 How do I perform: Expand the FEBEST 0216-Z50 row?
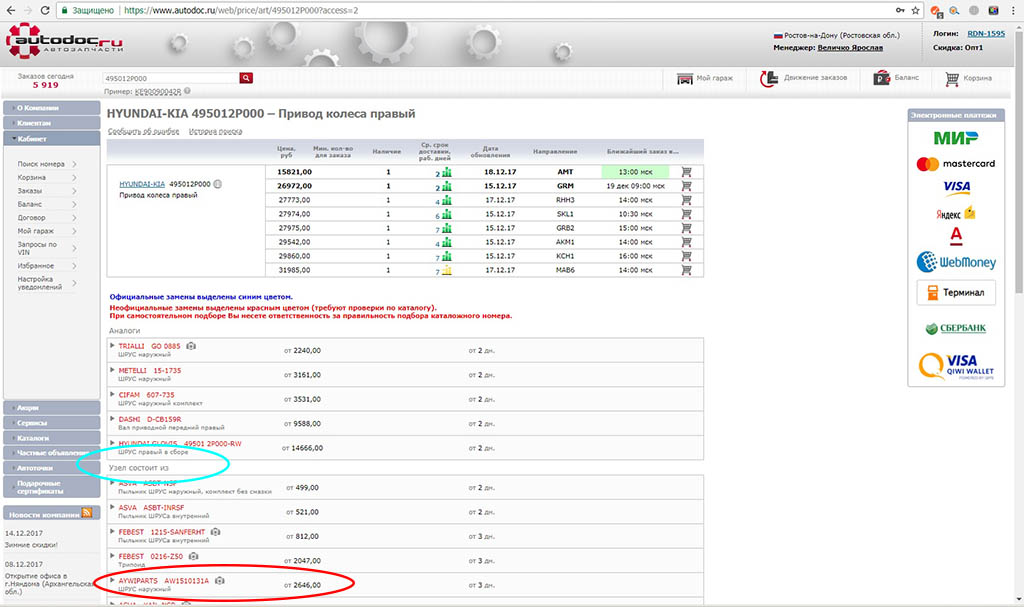click(x=113, y=556)
